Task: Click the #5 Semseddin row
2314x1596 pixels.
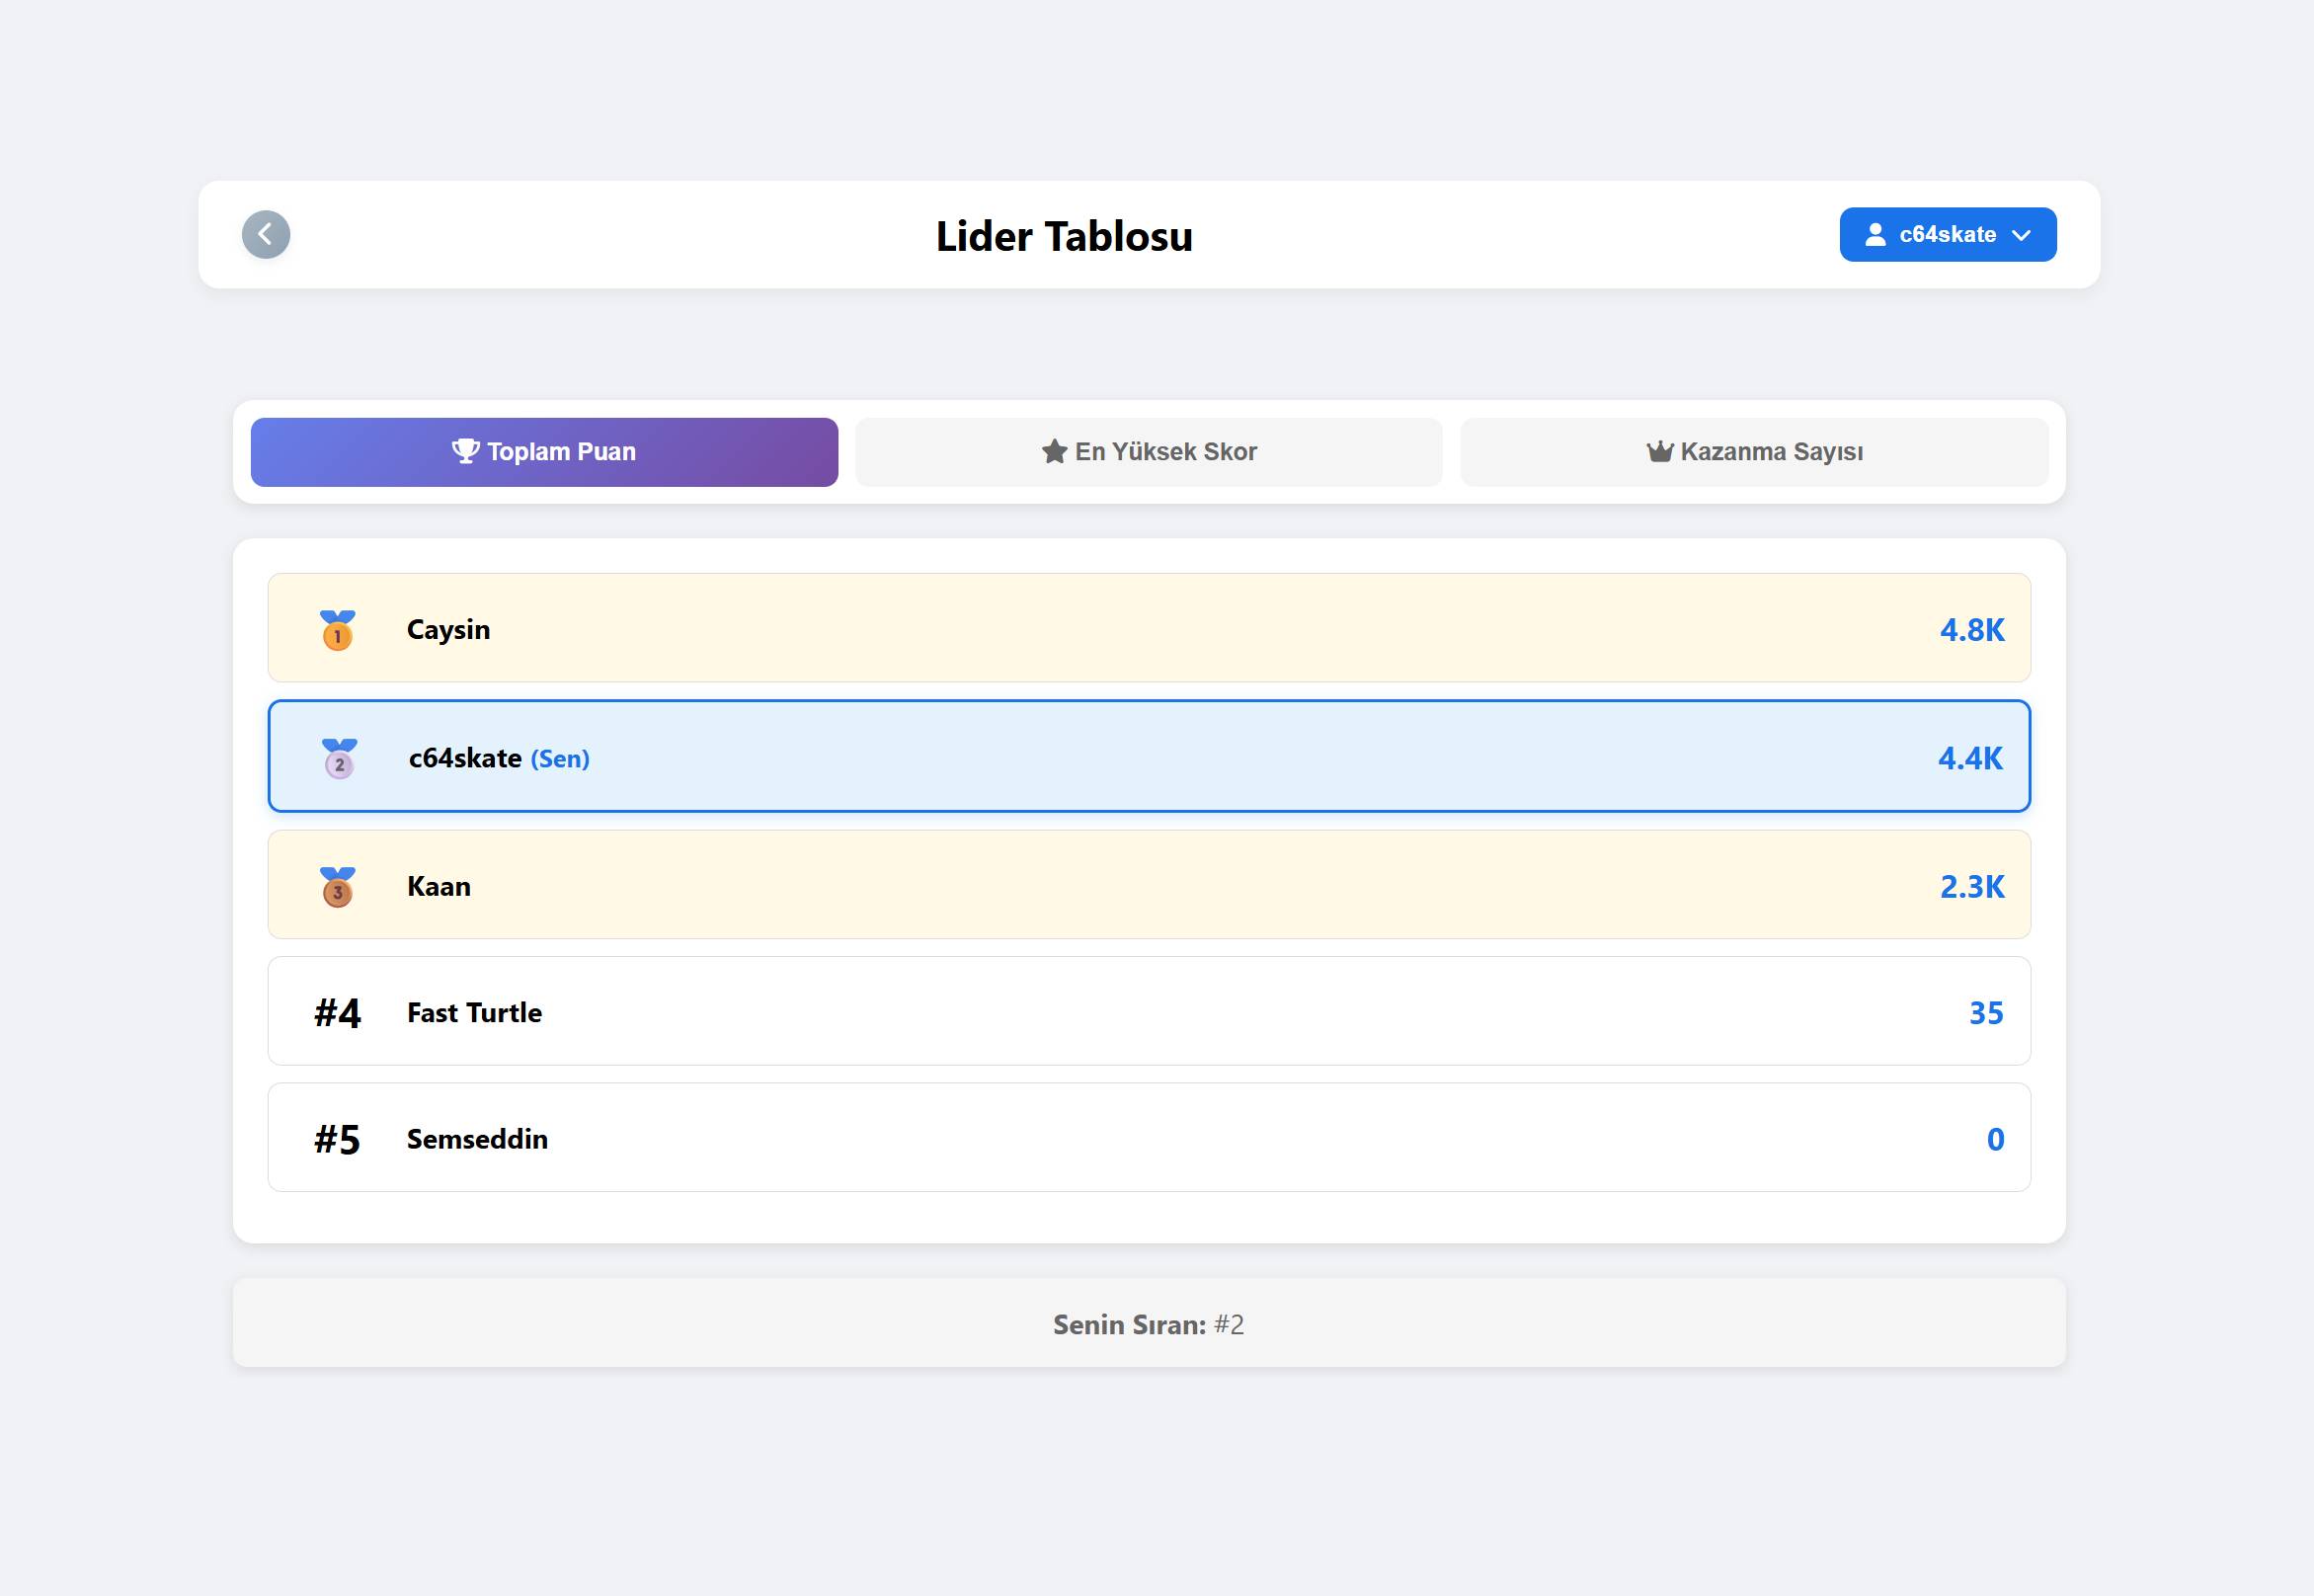Action: (1148, 1138)
